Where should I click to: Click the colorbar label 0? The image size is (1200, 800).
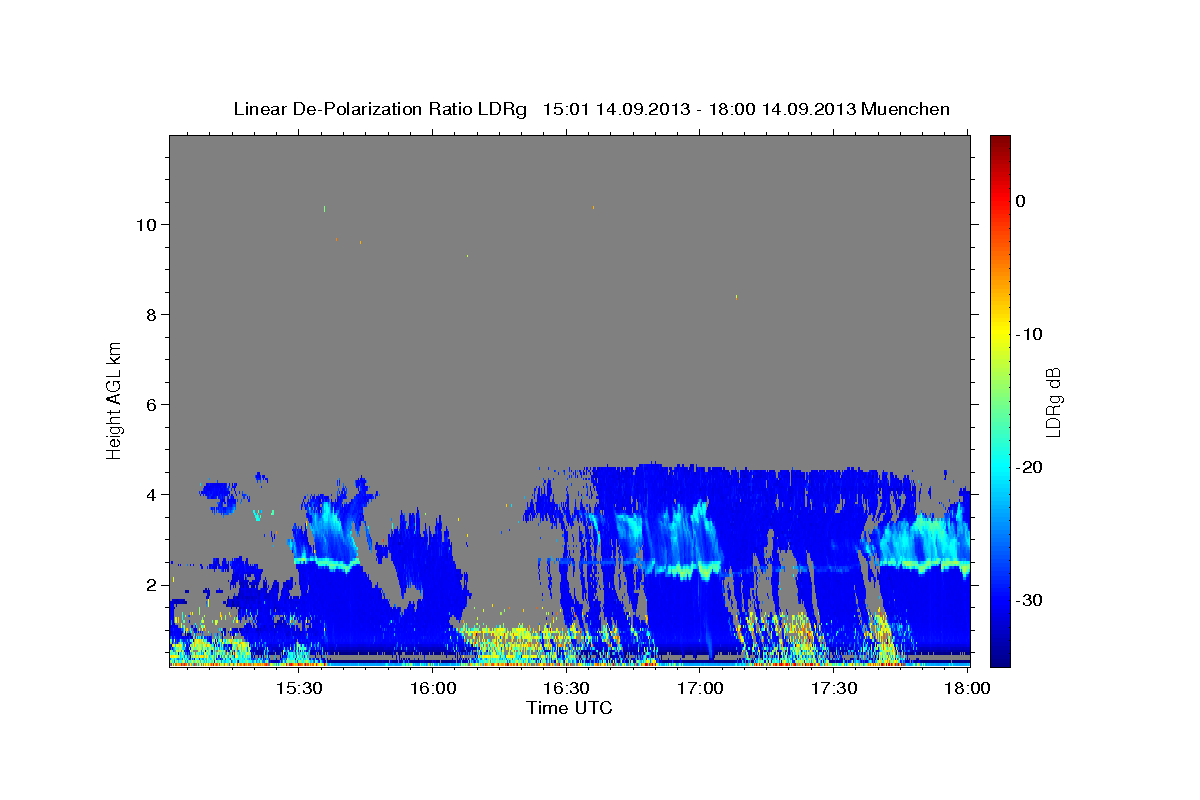tap(1021, 201)
